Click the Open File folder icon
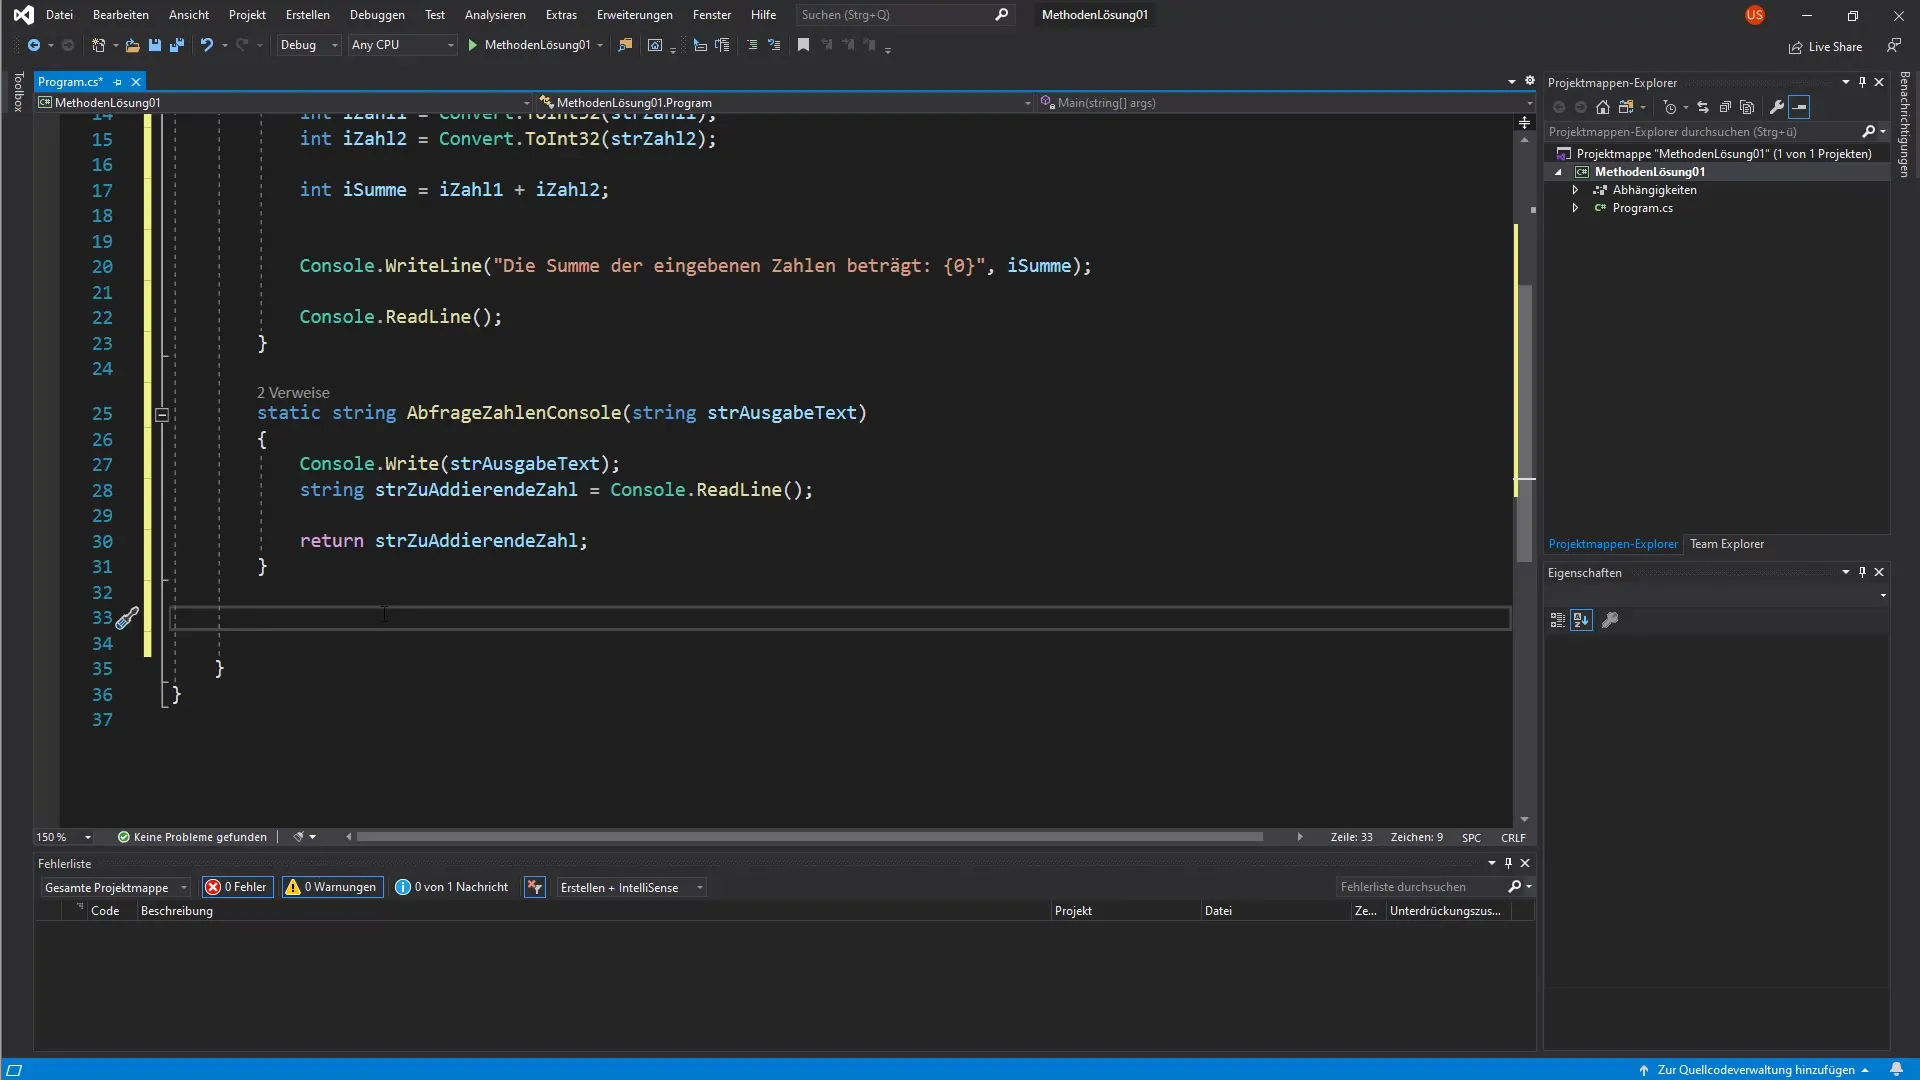1920x1080 pixels. coord(132,45)
